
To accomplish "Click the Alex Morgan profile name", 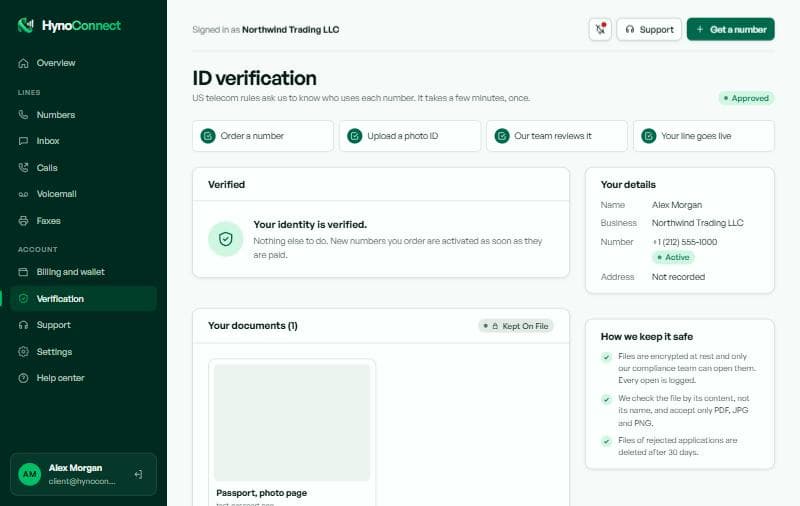I will click(76, 468).
